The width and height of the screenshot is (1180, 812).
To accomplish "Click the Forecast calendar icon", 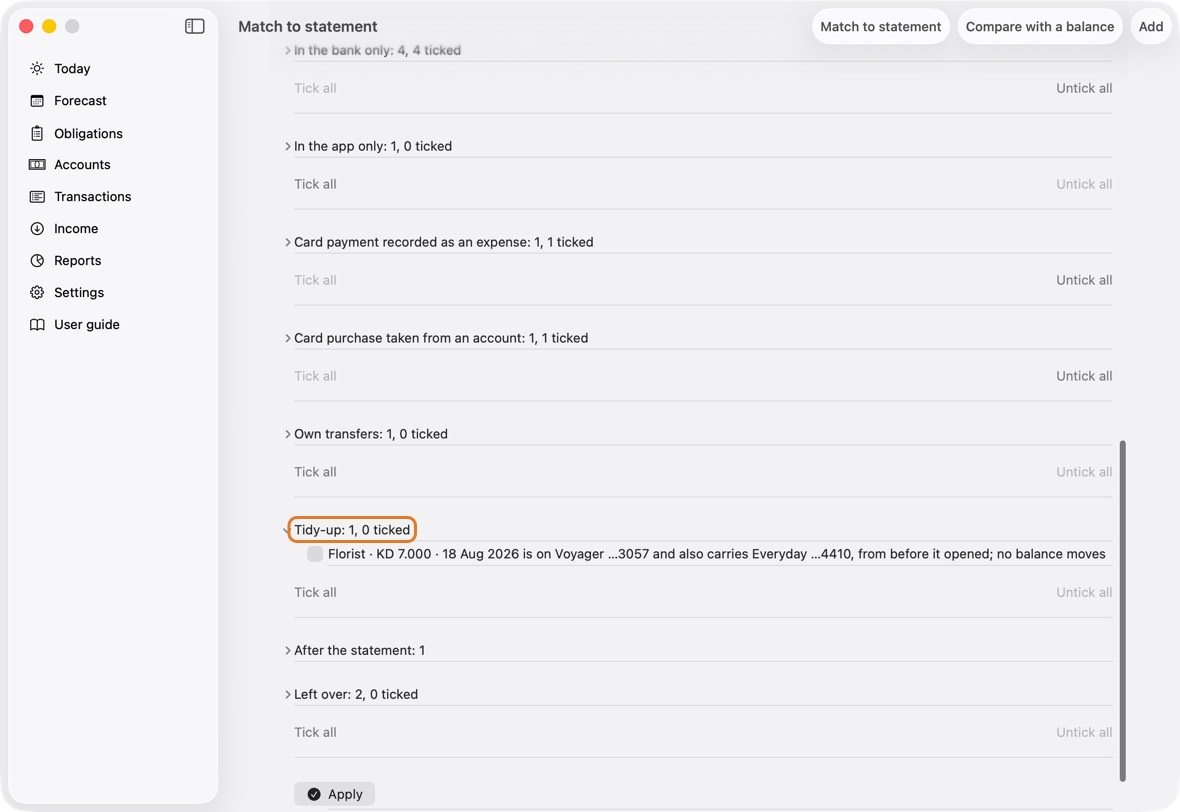I will (37, 101).
